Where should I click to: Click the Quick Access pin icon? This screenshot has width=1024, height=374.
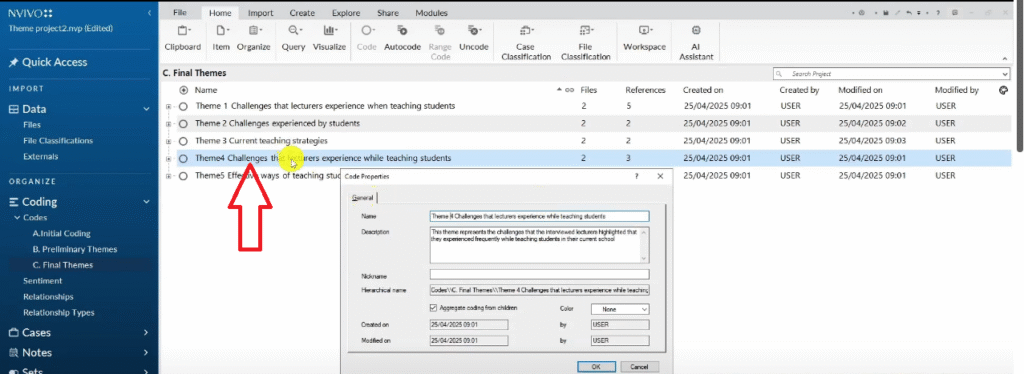(x=13, y=63)
